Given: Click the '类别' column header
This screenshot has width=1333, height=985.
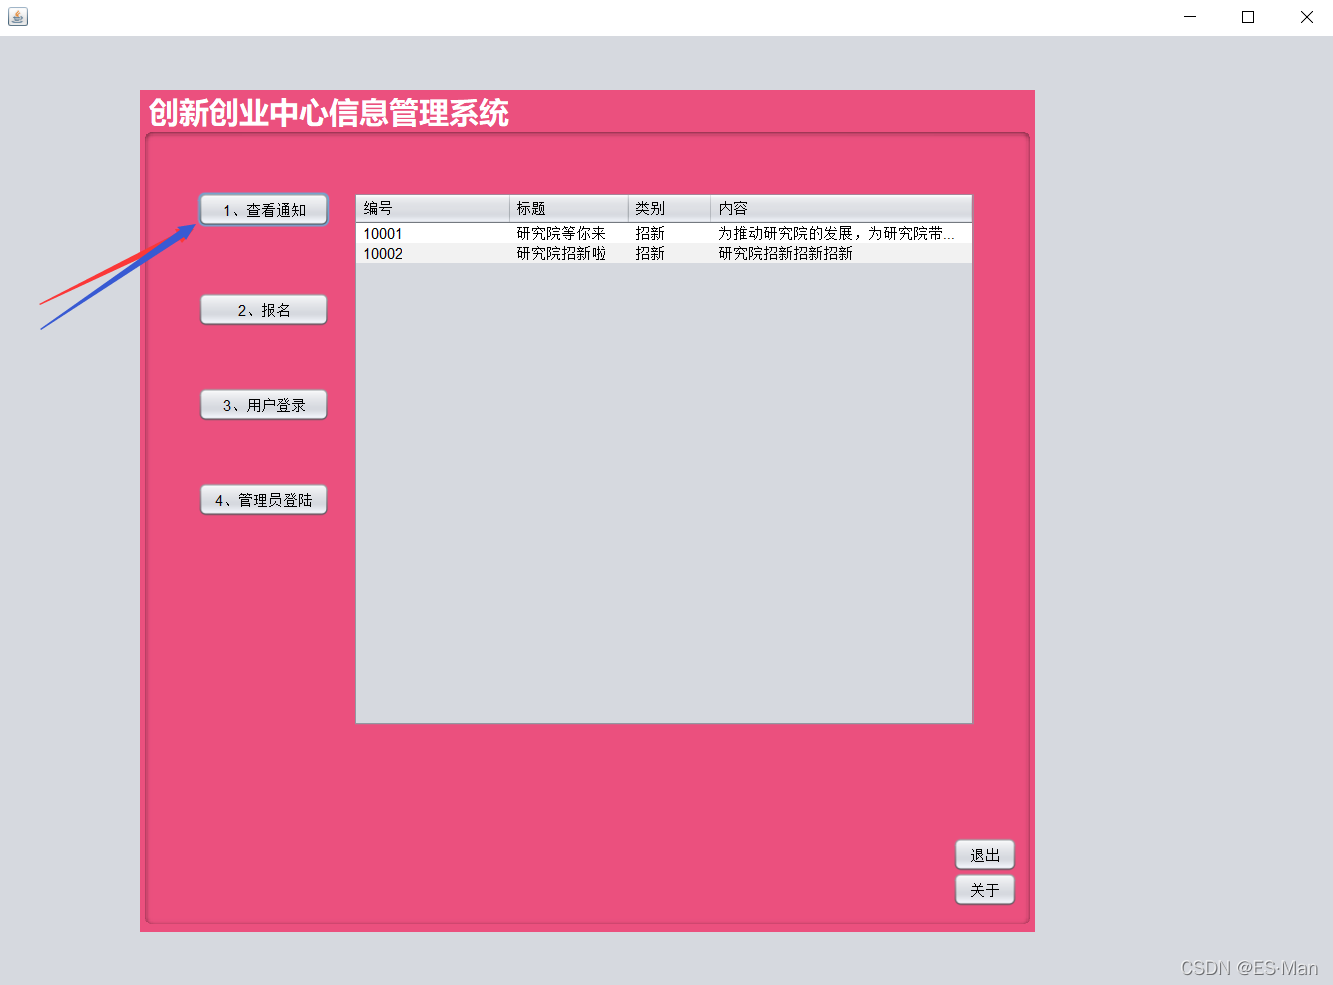Looking at the screenshot, I should point(670,208).
